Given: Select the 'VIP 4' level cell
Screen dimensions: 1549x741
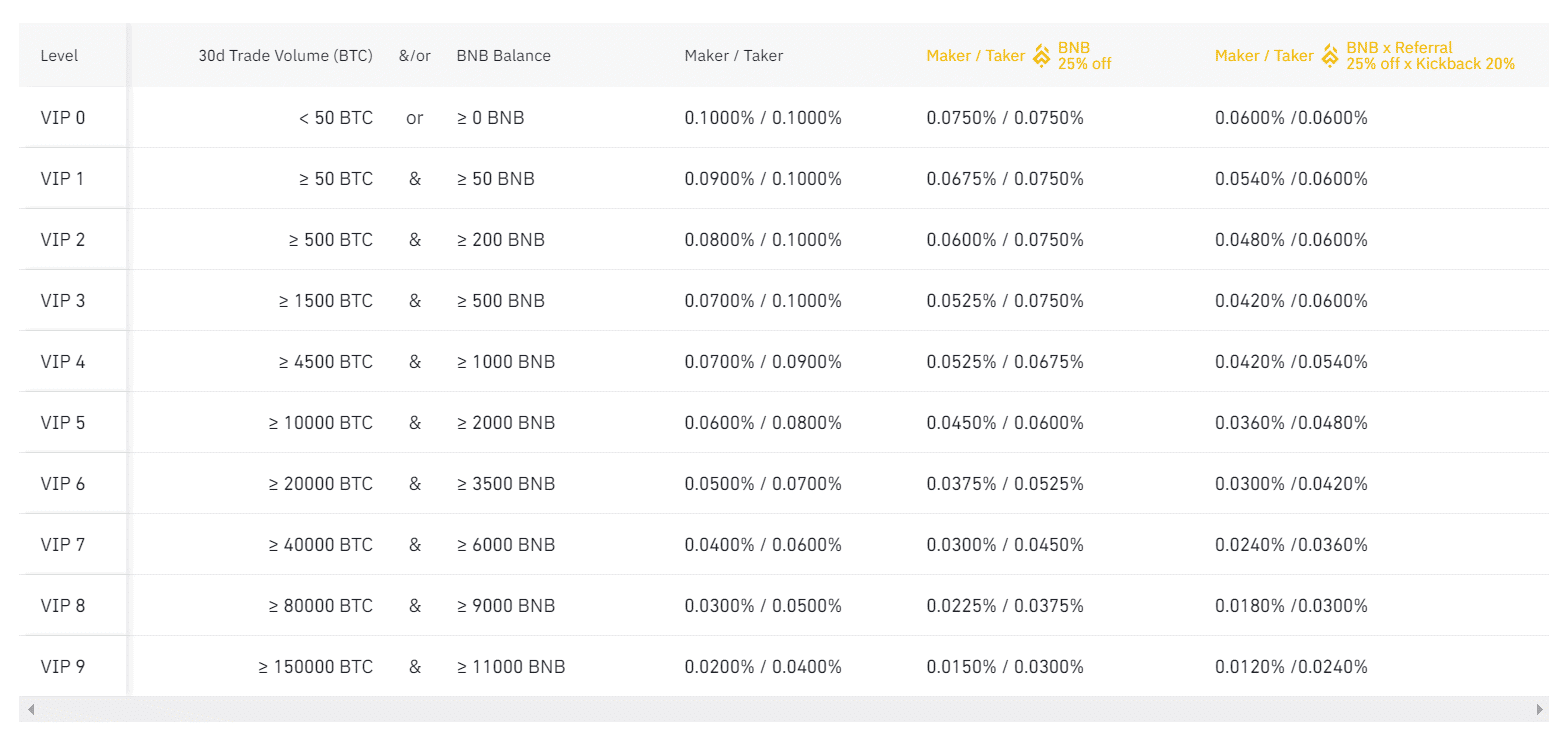Looking at the screenshot, I should point(63,362).
